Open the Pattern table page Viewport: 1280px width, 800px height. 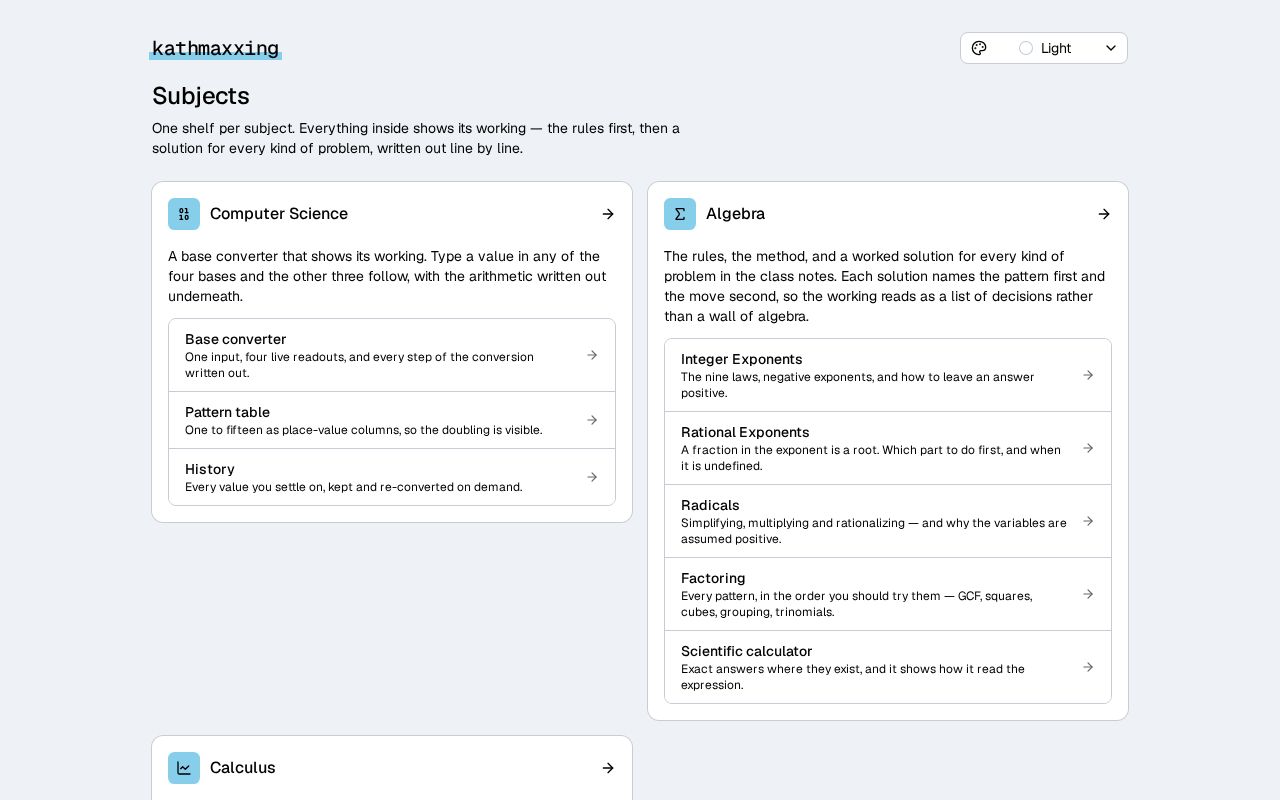click(x=392, y=420)
